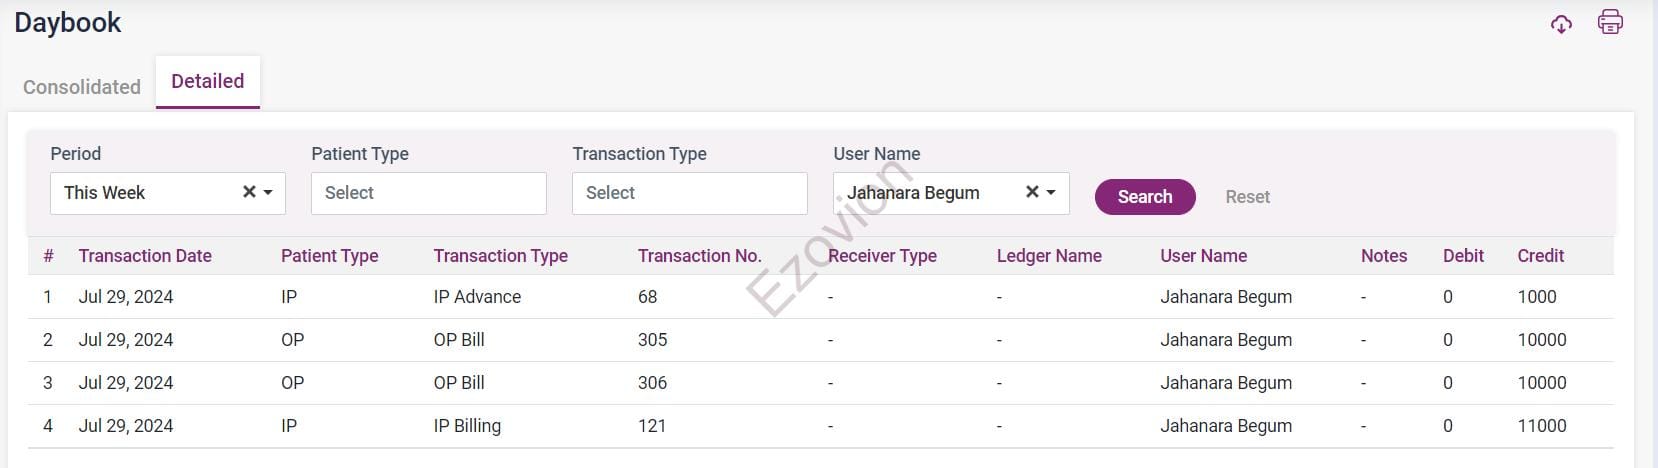The width and height of the screenshot is (1658, 468).
Task: Expand the User Name dropdown arrow
Action: [1051, 193]
